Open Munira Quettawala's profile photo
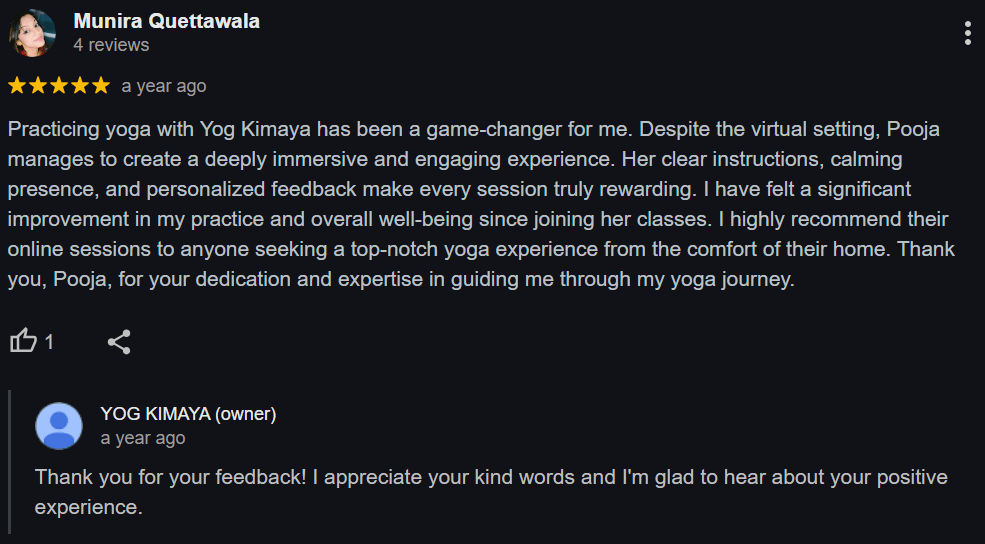985x544 pixels. (x=33, y=33)
